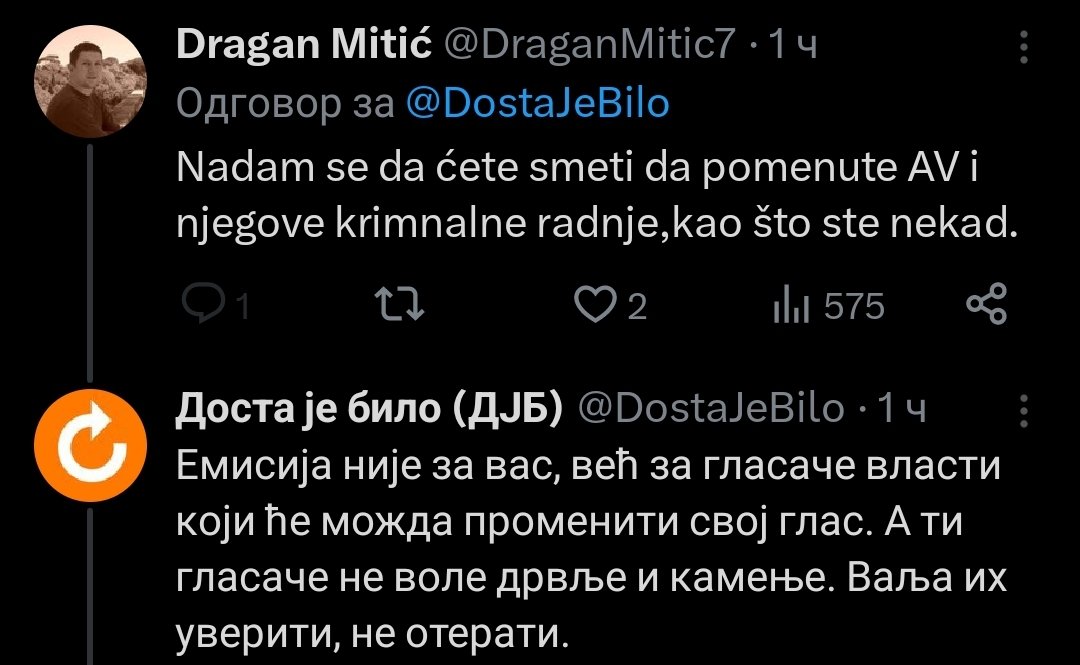Open view analytics bar chart icon
The width and height of the screenshot is (1080, 665).
coord(790,306)
